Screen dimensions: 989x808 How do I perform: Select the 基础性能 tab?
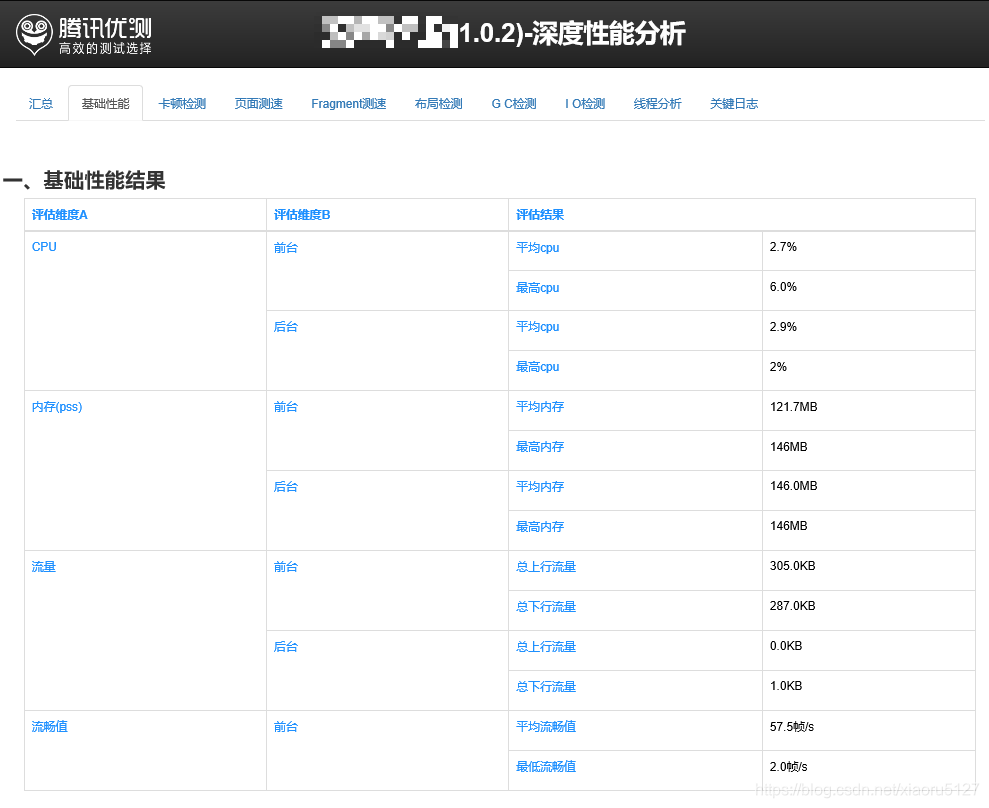[105, 103]
